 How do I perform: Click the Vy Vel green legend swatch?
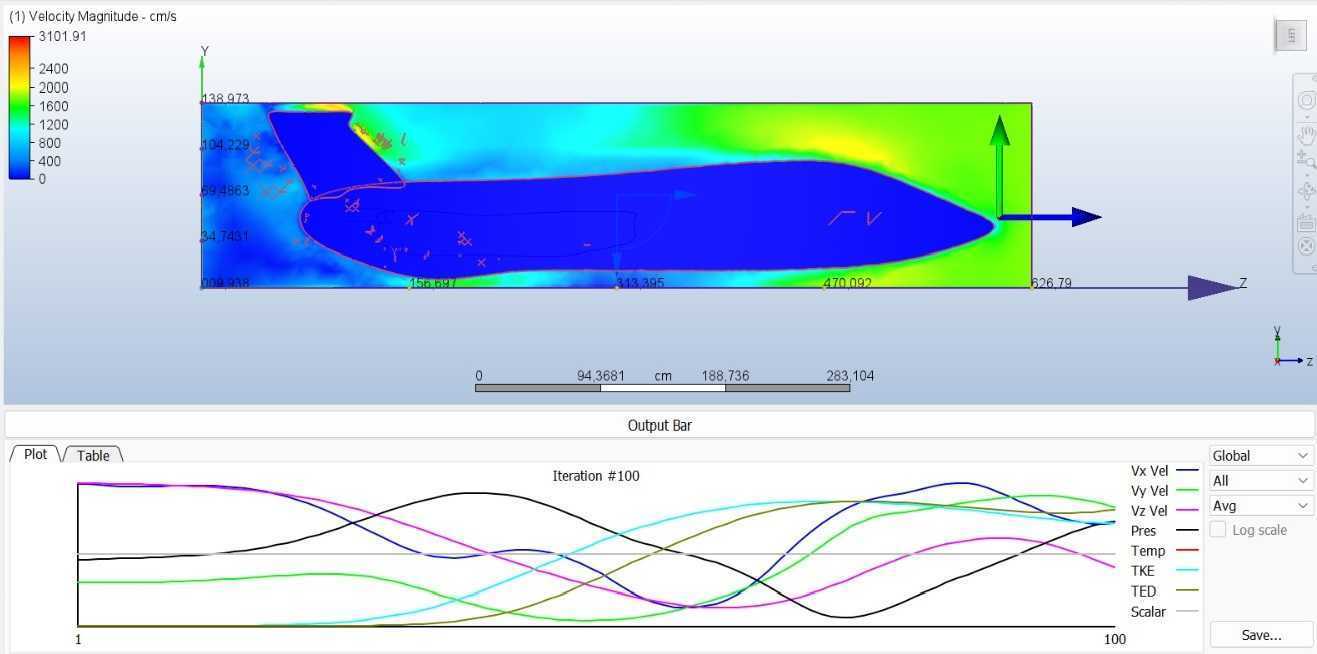(x=1188, y=490)
